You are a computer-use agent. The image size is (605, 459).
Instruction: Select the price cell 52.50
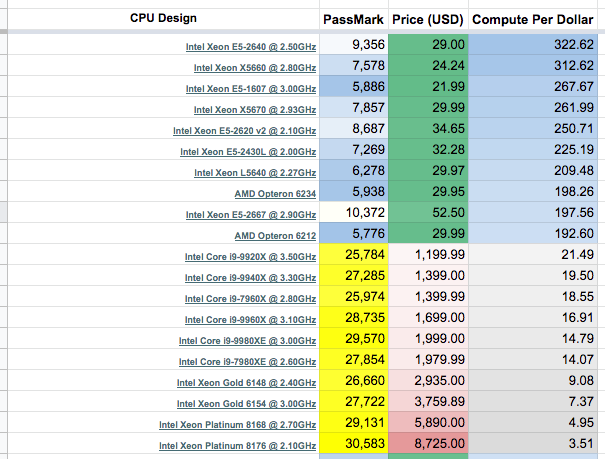click(428, 213)
